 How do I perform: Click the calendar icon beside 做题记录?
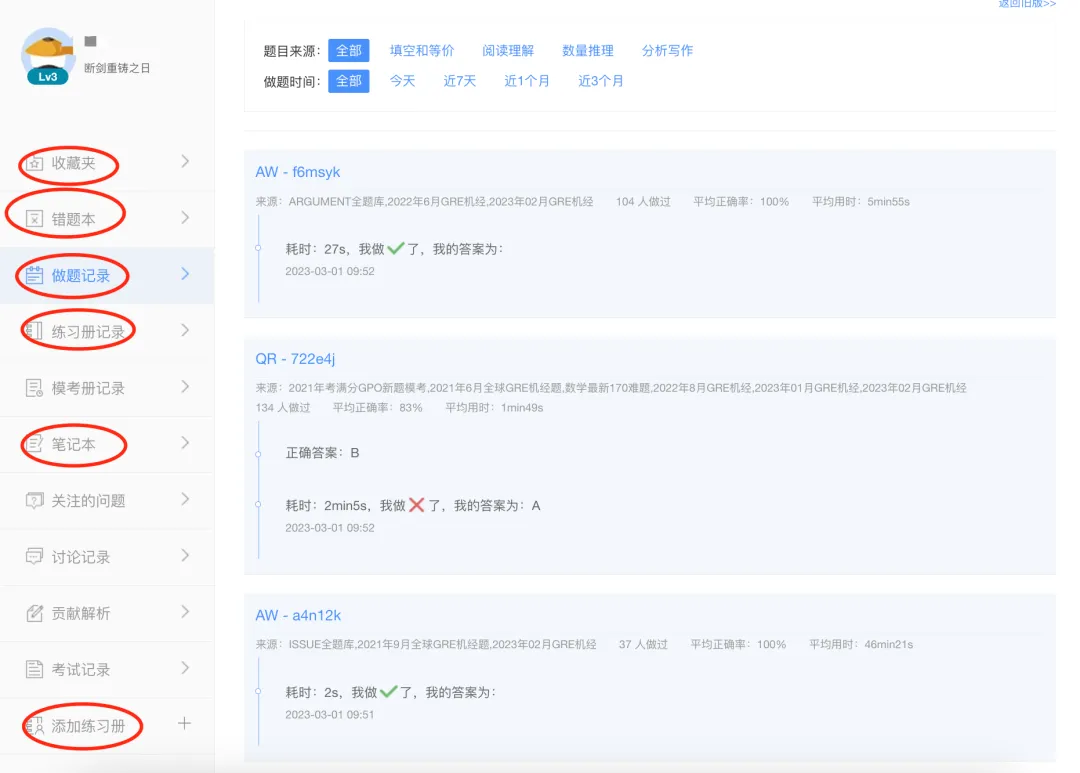(x=35, y=275)
